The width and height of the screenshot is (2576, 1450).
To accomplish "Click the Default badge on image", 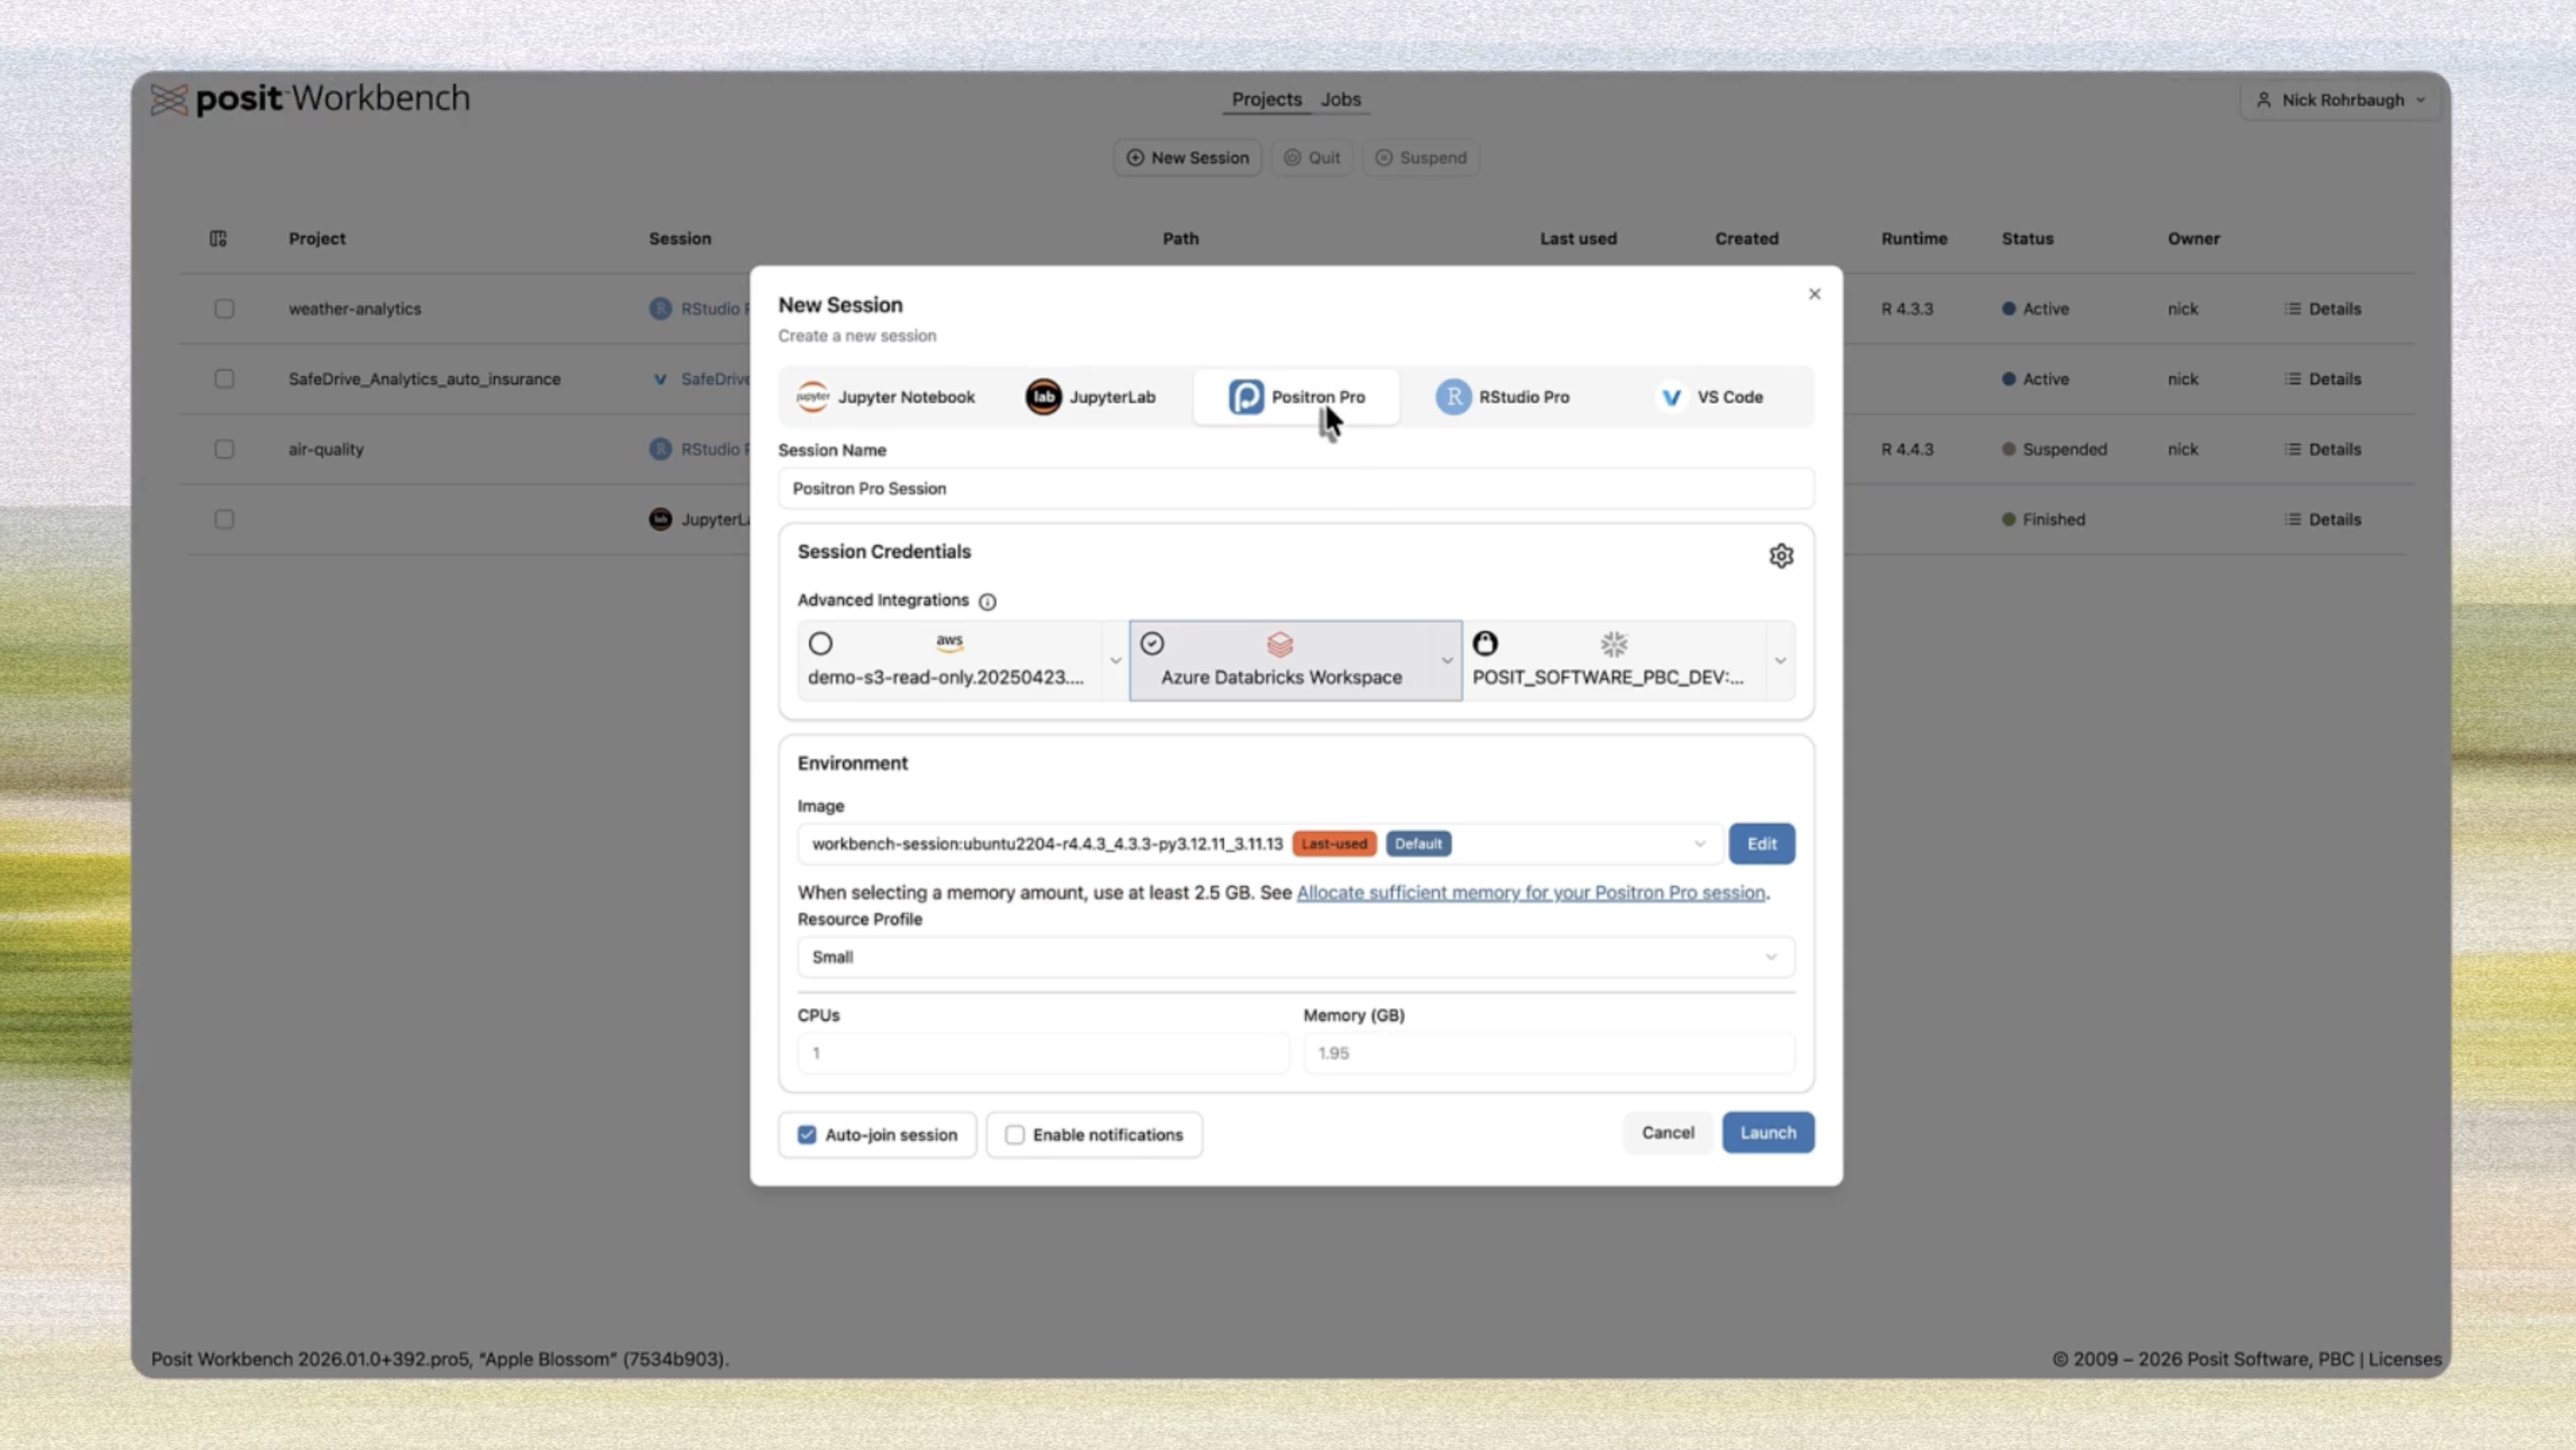I will (x=1418, y=844).
